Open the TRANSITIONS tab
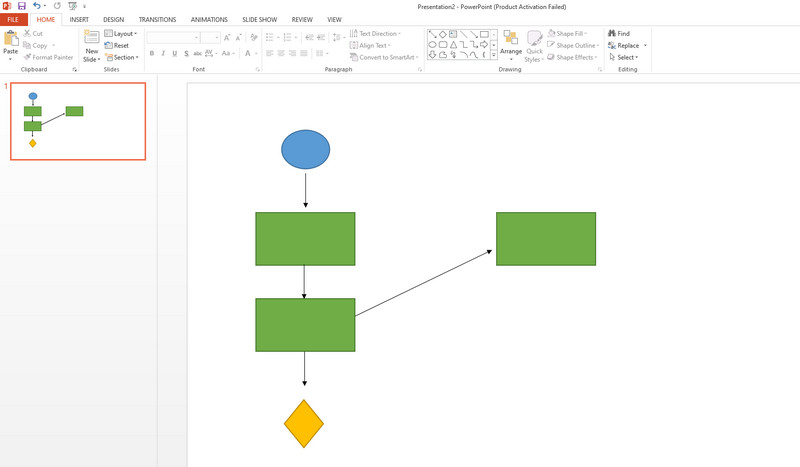 coord(157,19)
